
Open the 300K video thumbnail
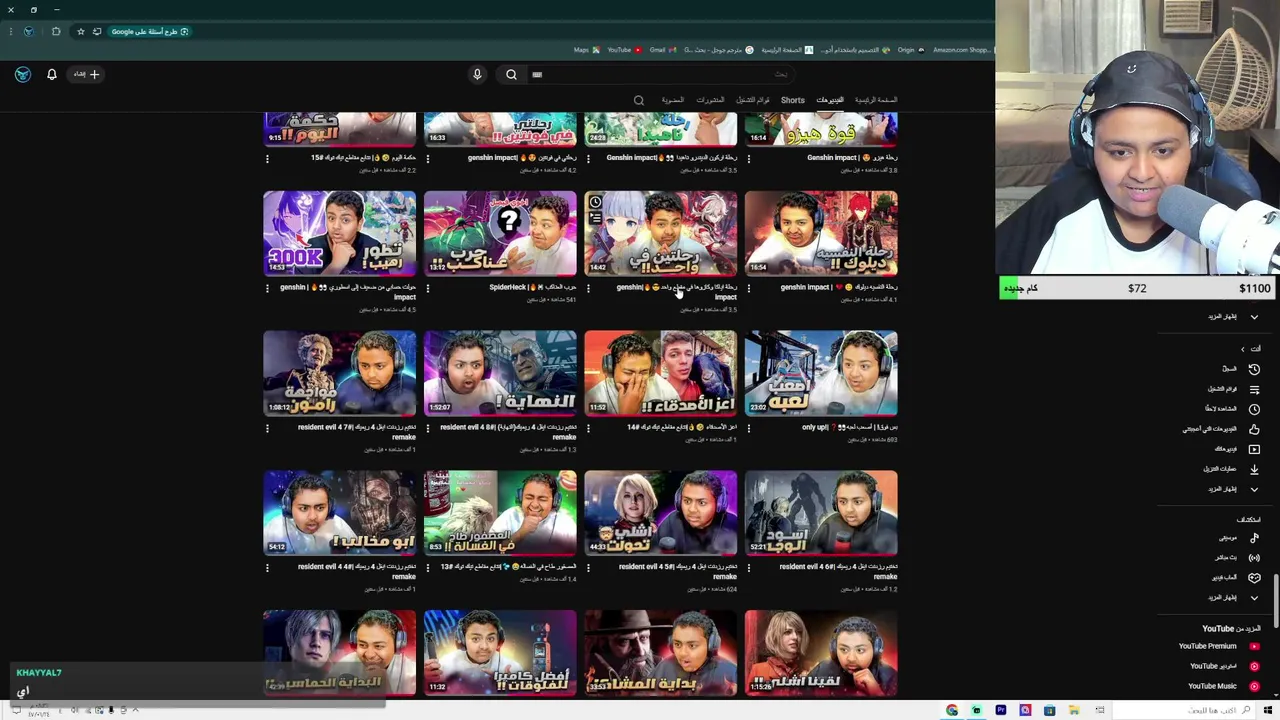click(339, 233)
